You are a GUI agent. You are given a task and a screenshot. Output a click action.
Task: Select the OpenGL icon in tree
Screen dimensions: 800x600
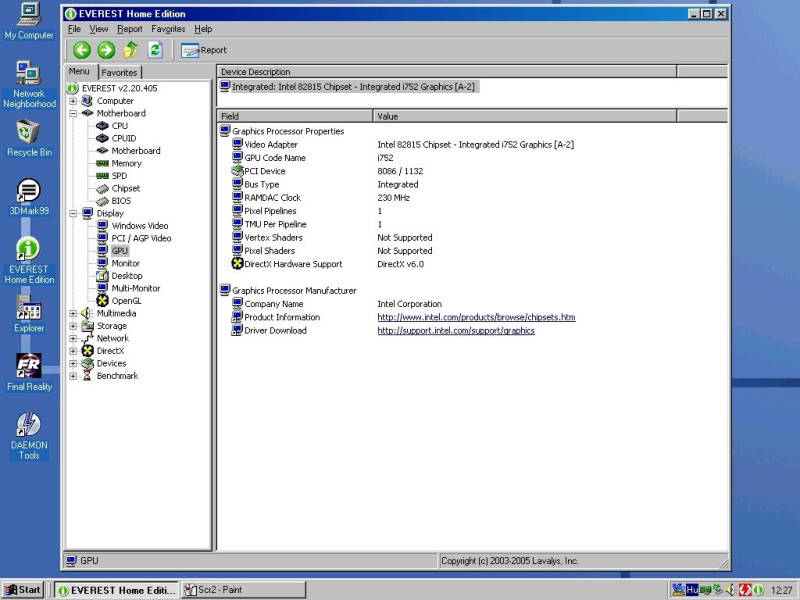[x=102, y=301]
